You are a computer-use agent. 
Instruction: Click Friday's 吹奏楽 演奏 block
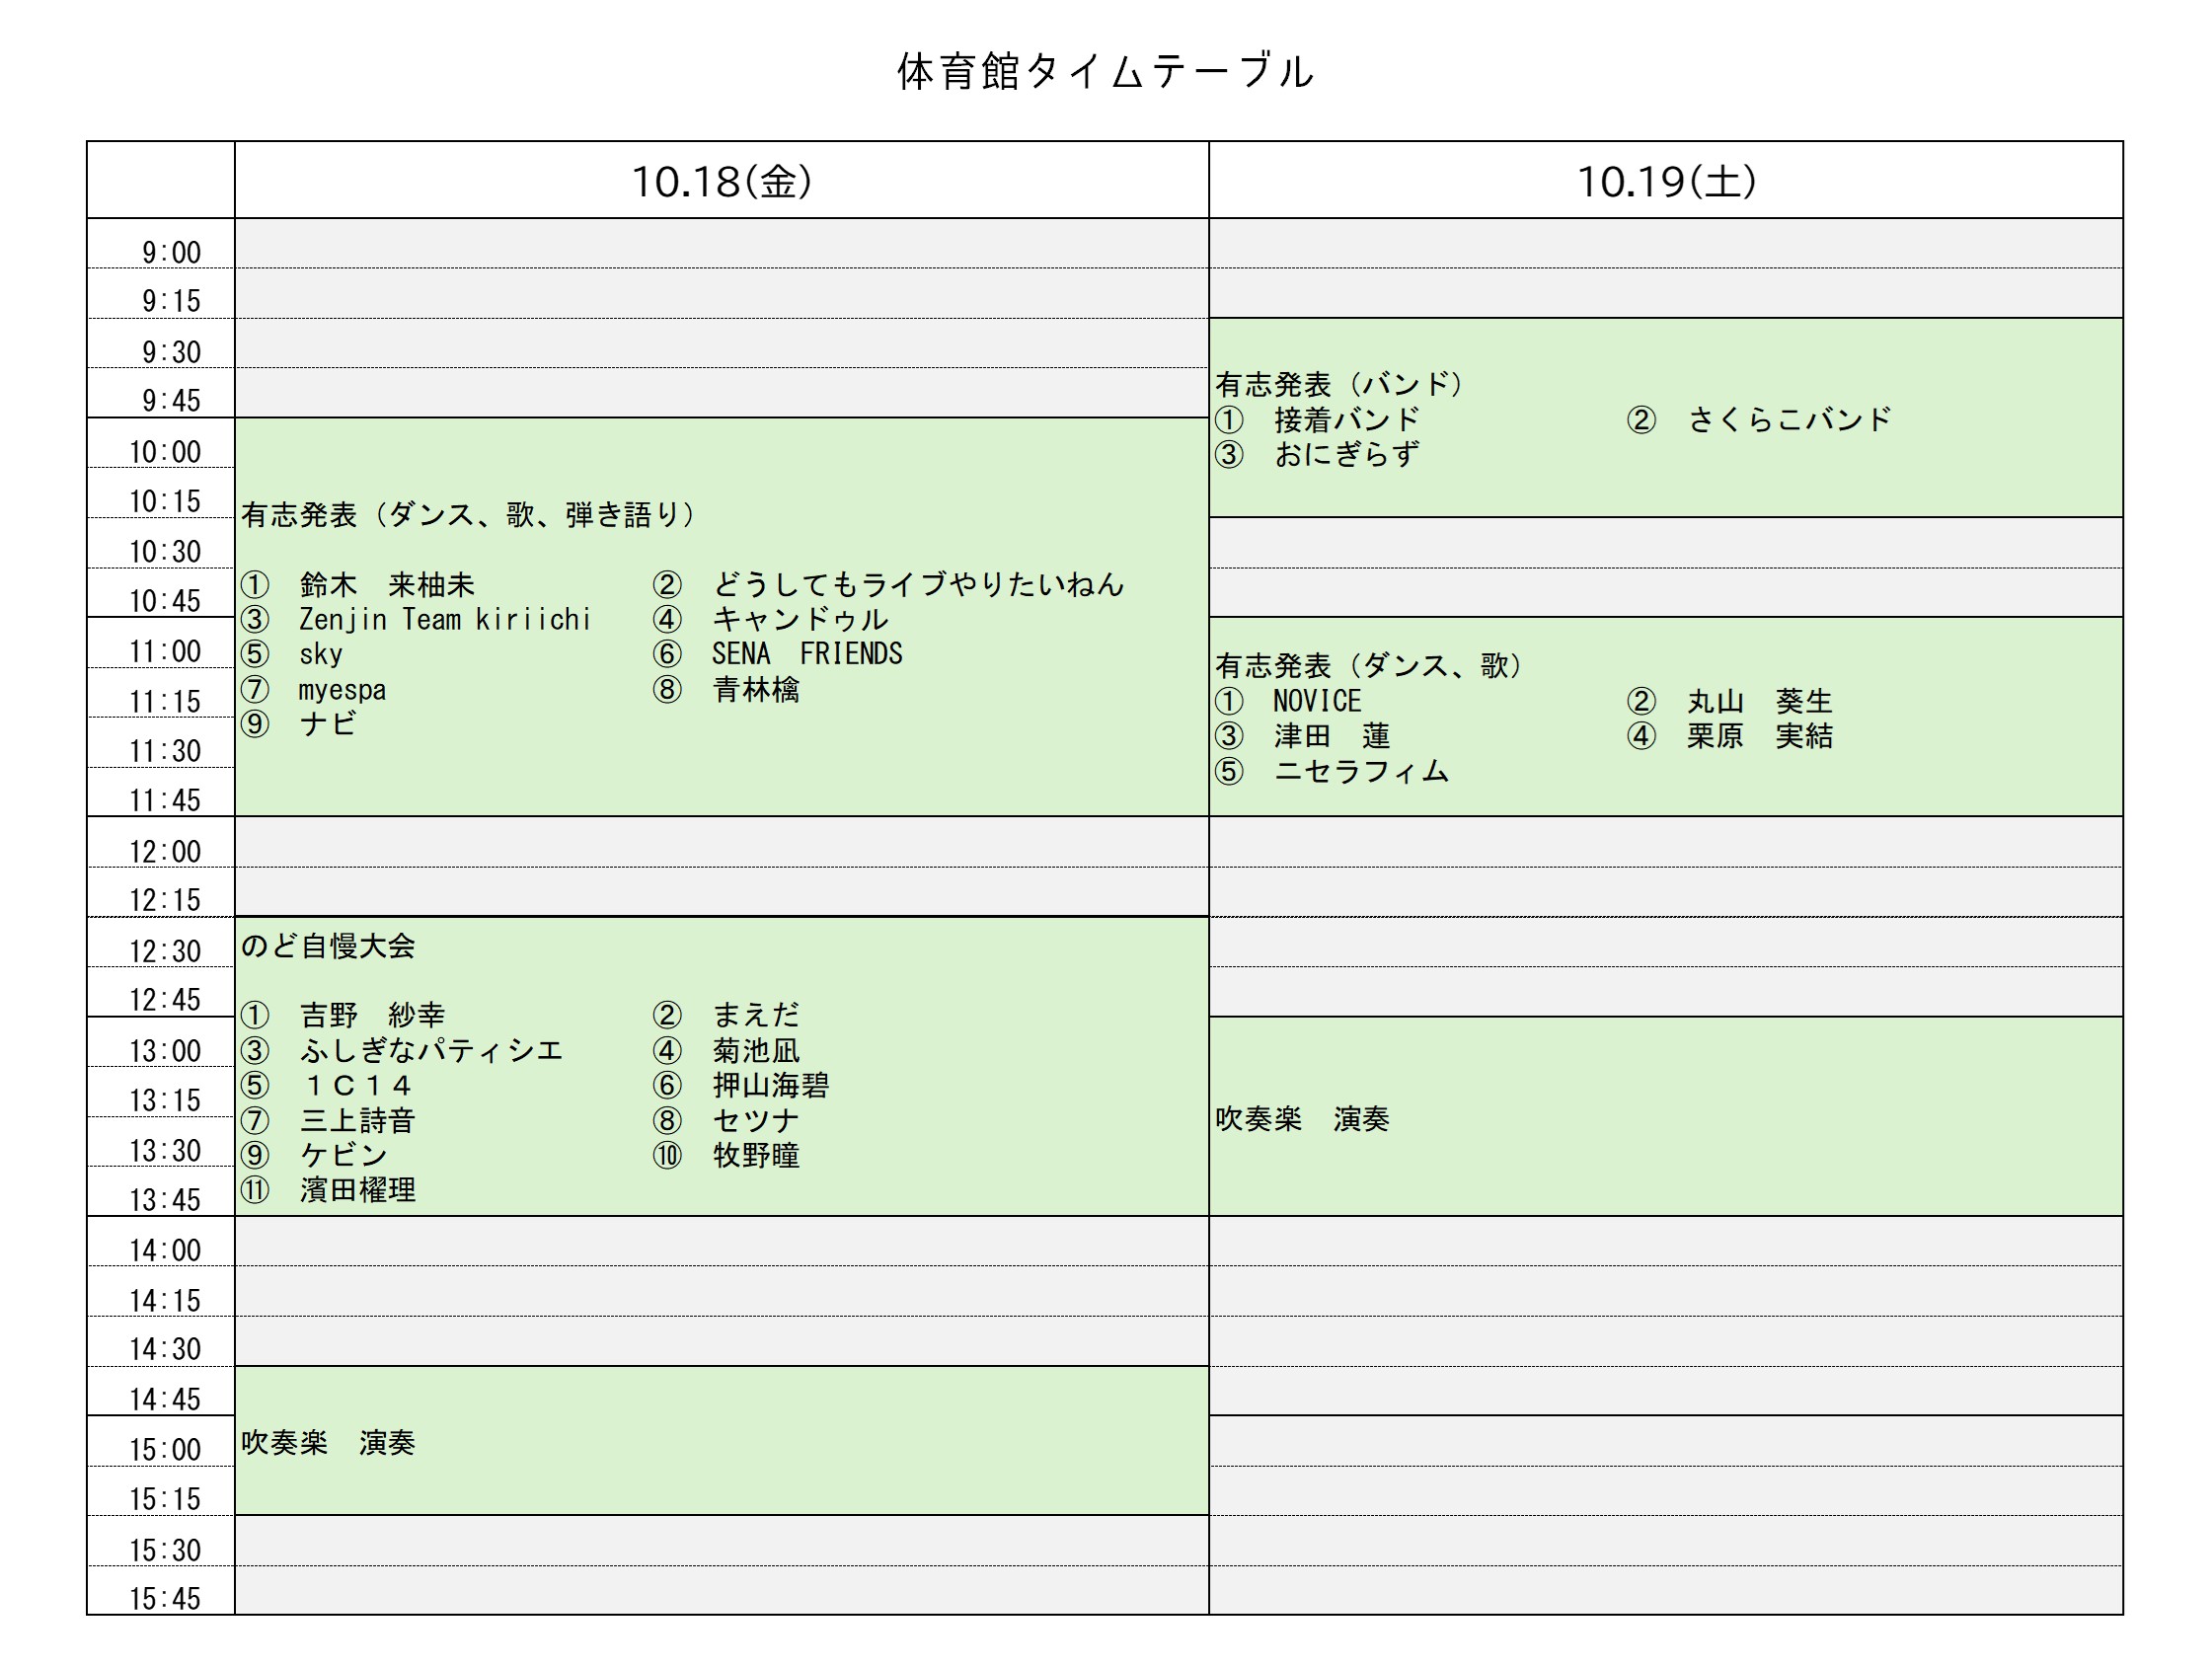pos(328,1442)
